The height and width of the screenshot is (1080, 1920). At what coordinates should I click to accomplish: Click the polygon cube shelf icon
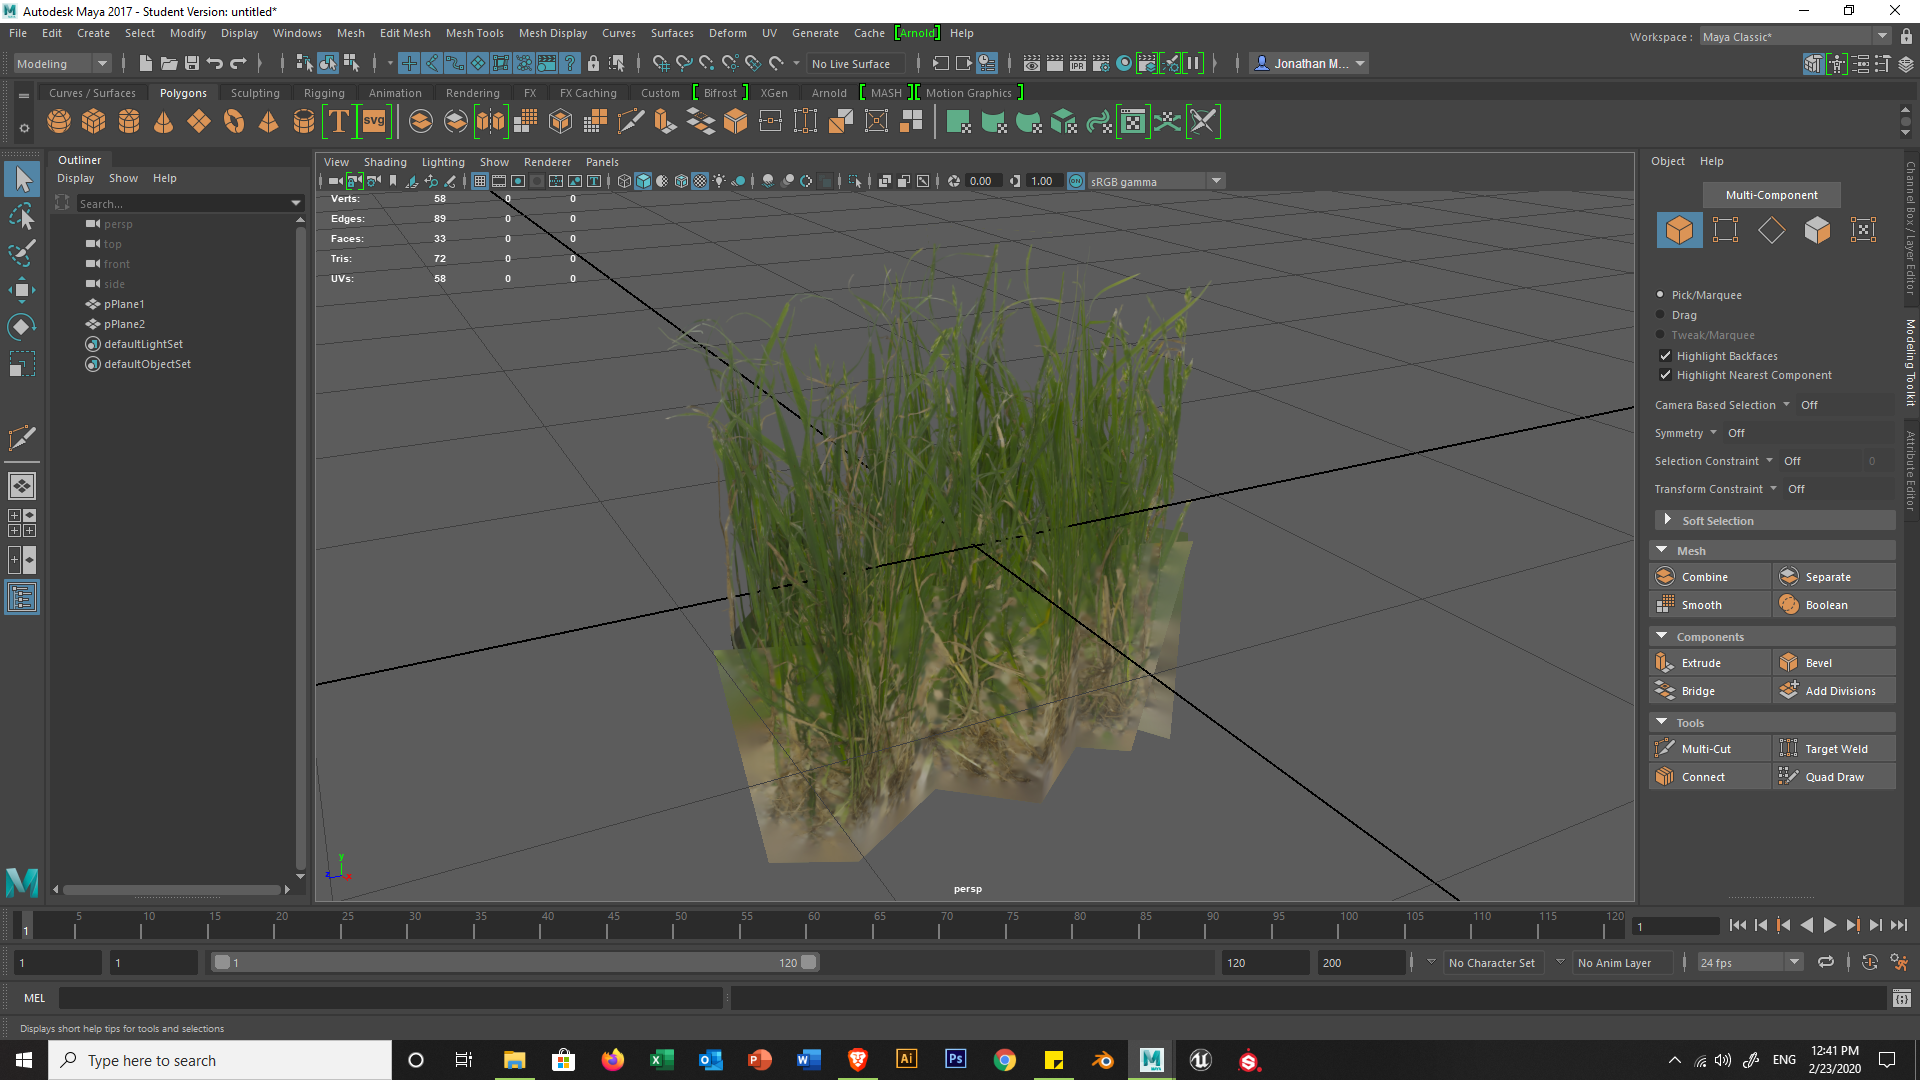[x=94, y=122]
